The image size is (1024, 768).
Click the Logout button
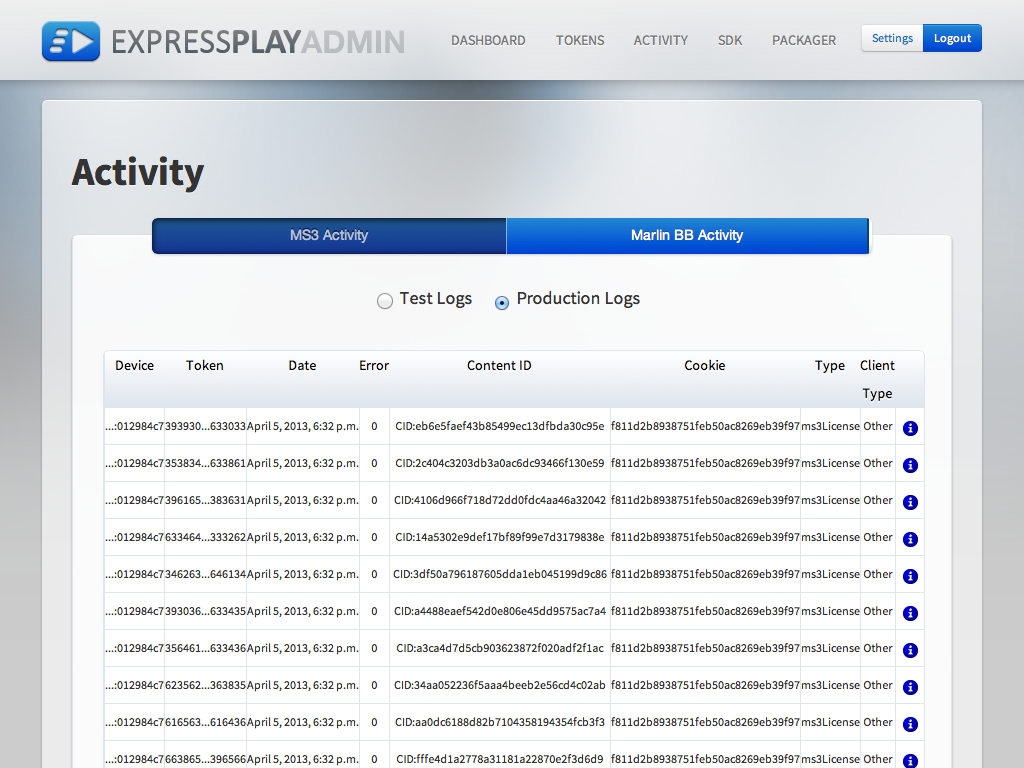(x=952, y=38)
